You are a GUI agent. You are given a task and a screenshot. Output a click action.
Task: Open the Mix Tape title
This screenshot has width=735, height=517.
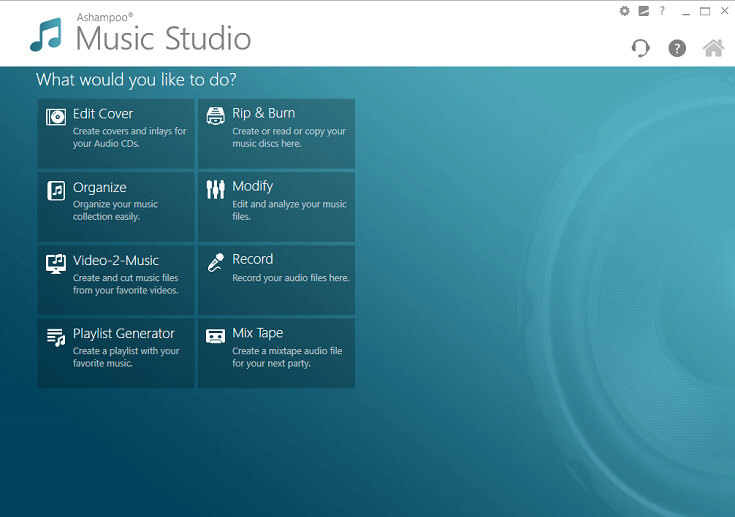(x=258, y=333)
